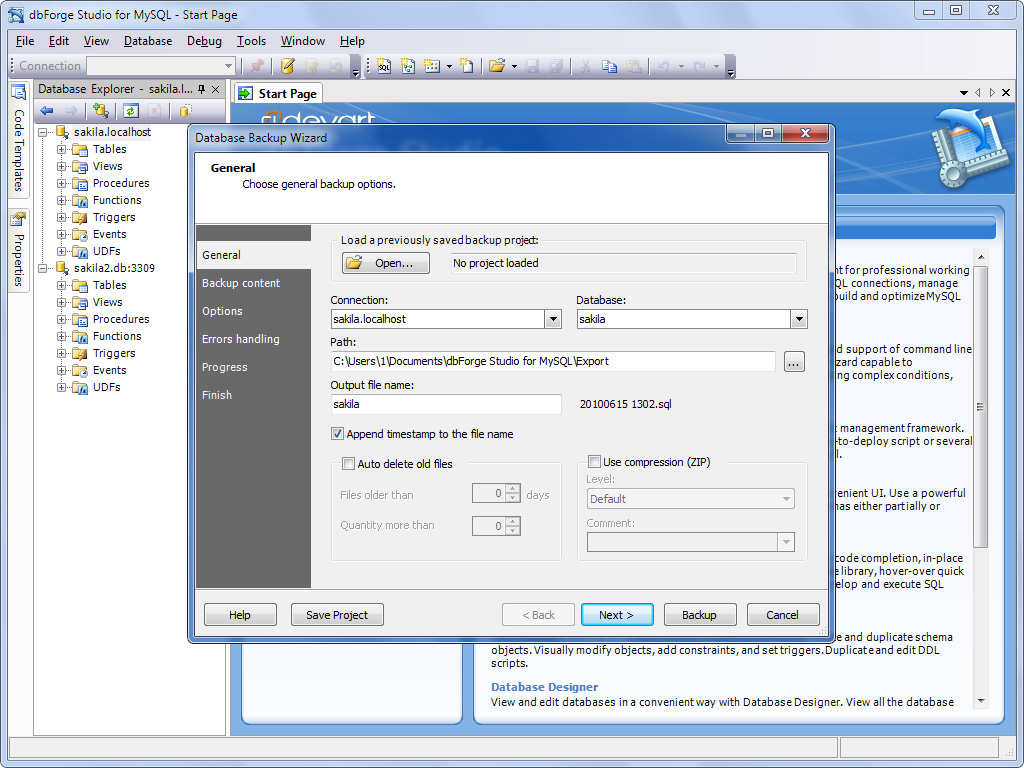Click the New Connection icon in Database Explorer
This screenshot has height=768, width=1024.
101,111
